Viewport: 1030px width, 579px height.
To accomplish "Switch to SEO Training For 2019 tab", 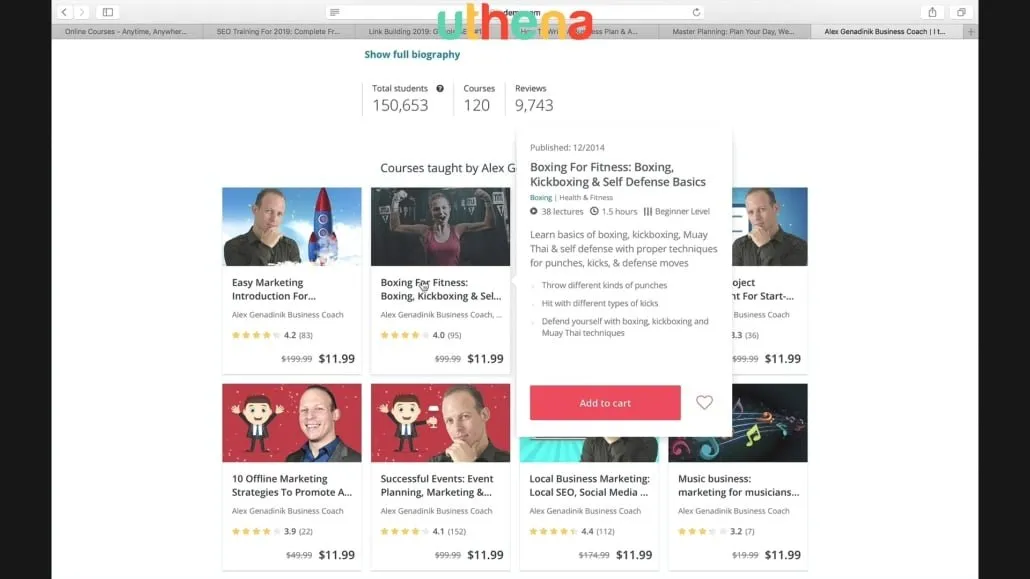I will tap(279, 32).
